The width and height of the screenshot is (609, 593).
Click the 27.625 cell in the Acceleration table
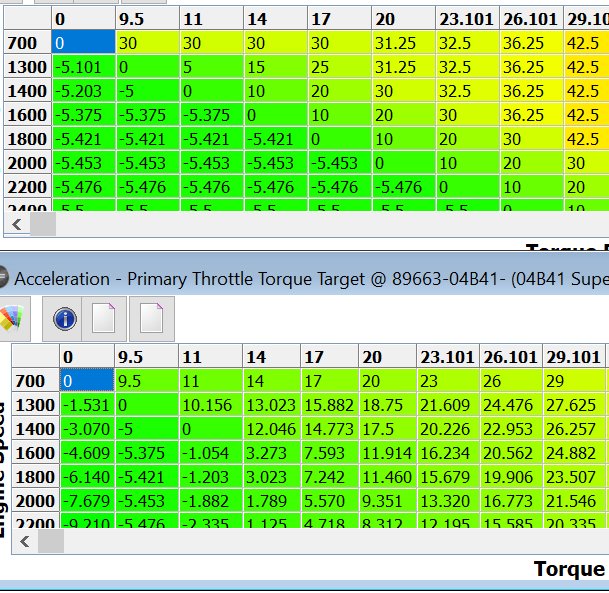point(574,405)
